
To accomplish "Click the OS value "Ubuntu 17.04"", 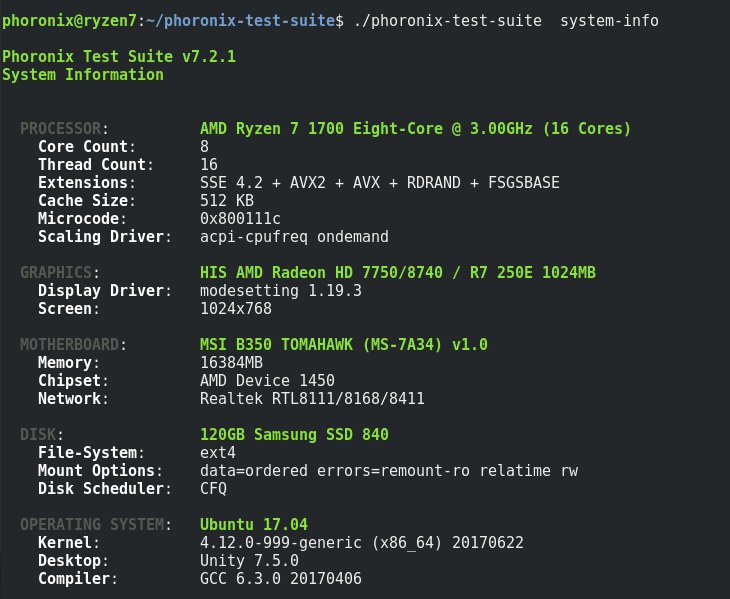I will [x=254, y=525].
